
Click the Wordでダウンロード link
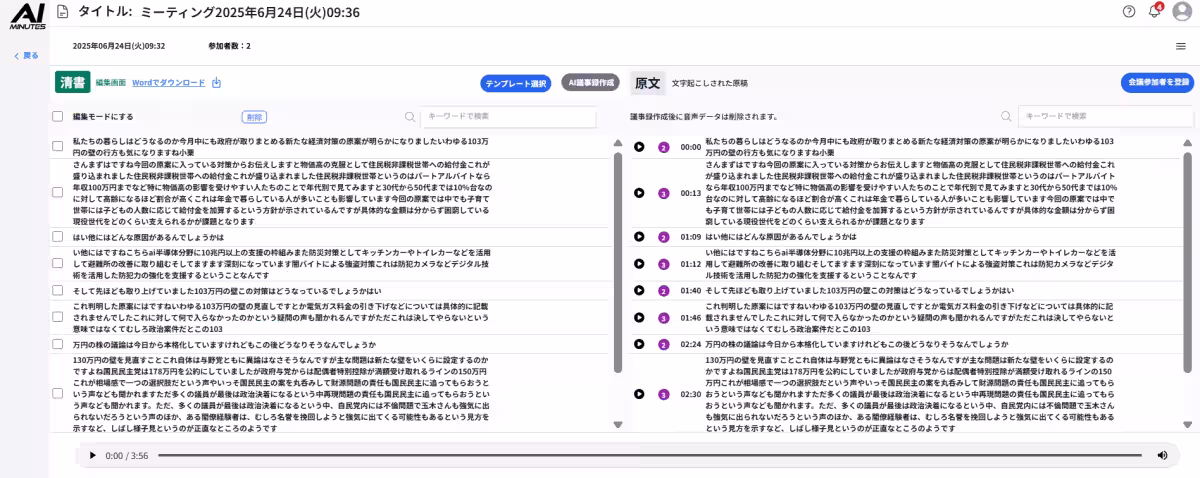168,83
